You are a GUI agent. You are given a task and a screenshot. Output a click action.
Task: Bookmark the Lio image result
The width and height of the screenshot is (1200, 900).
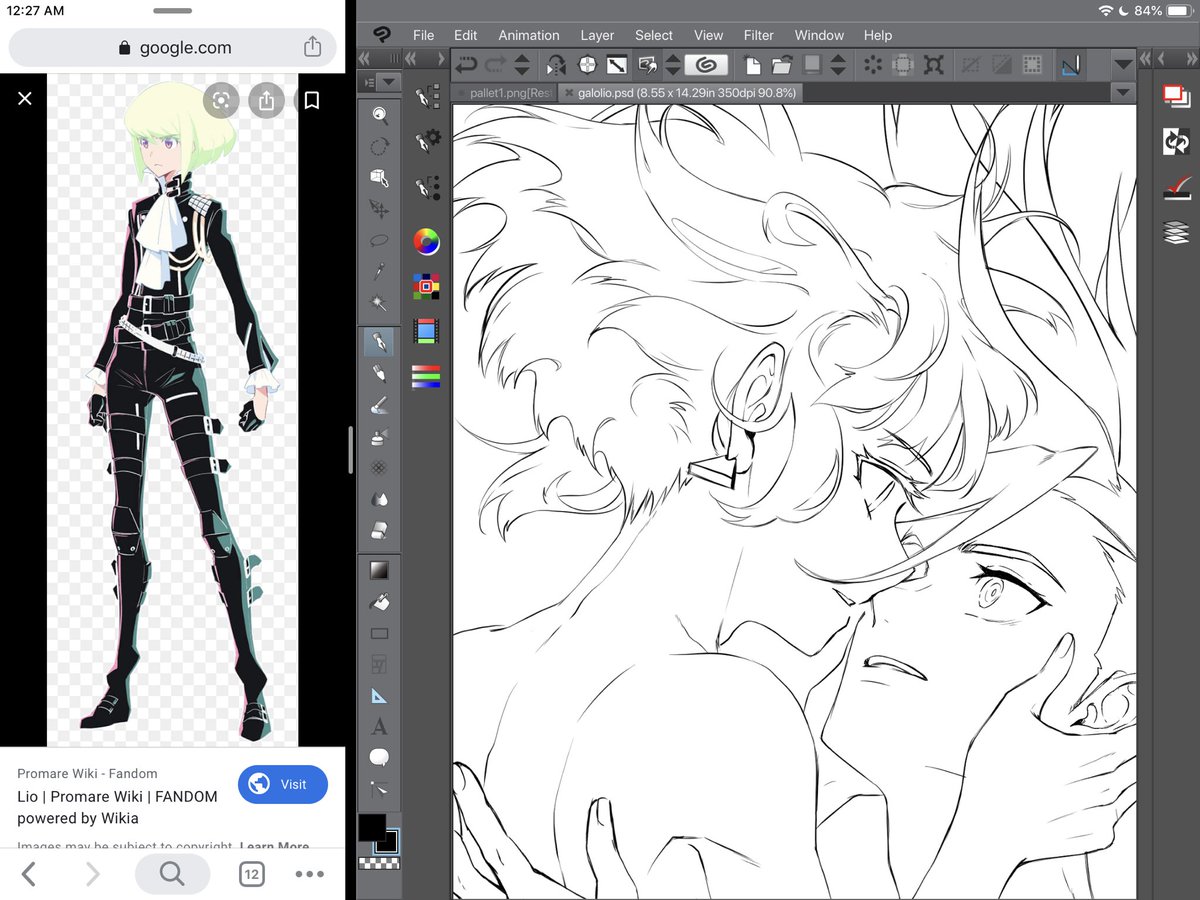tap(312, 100)
